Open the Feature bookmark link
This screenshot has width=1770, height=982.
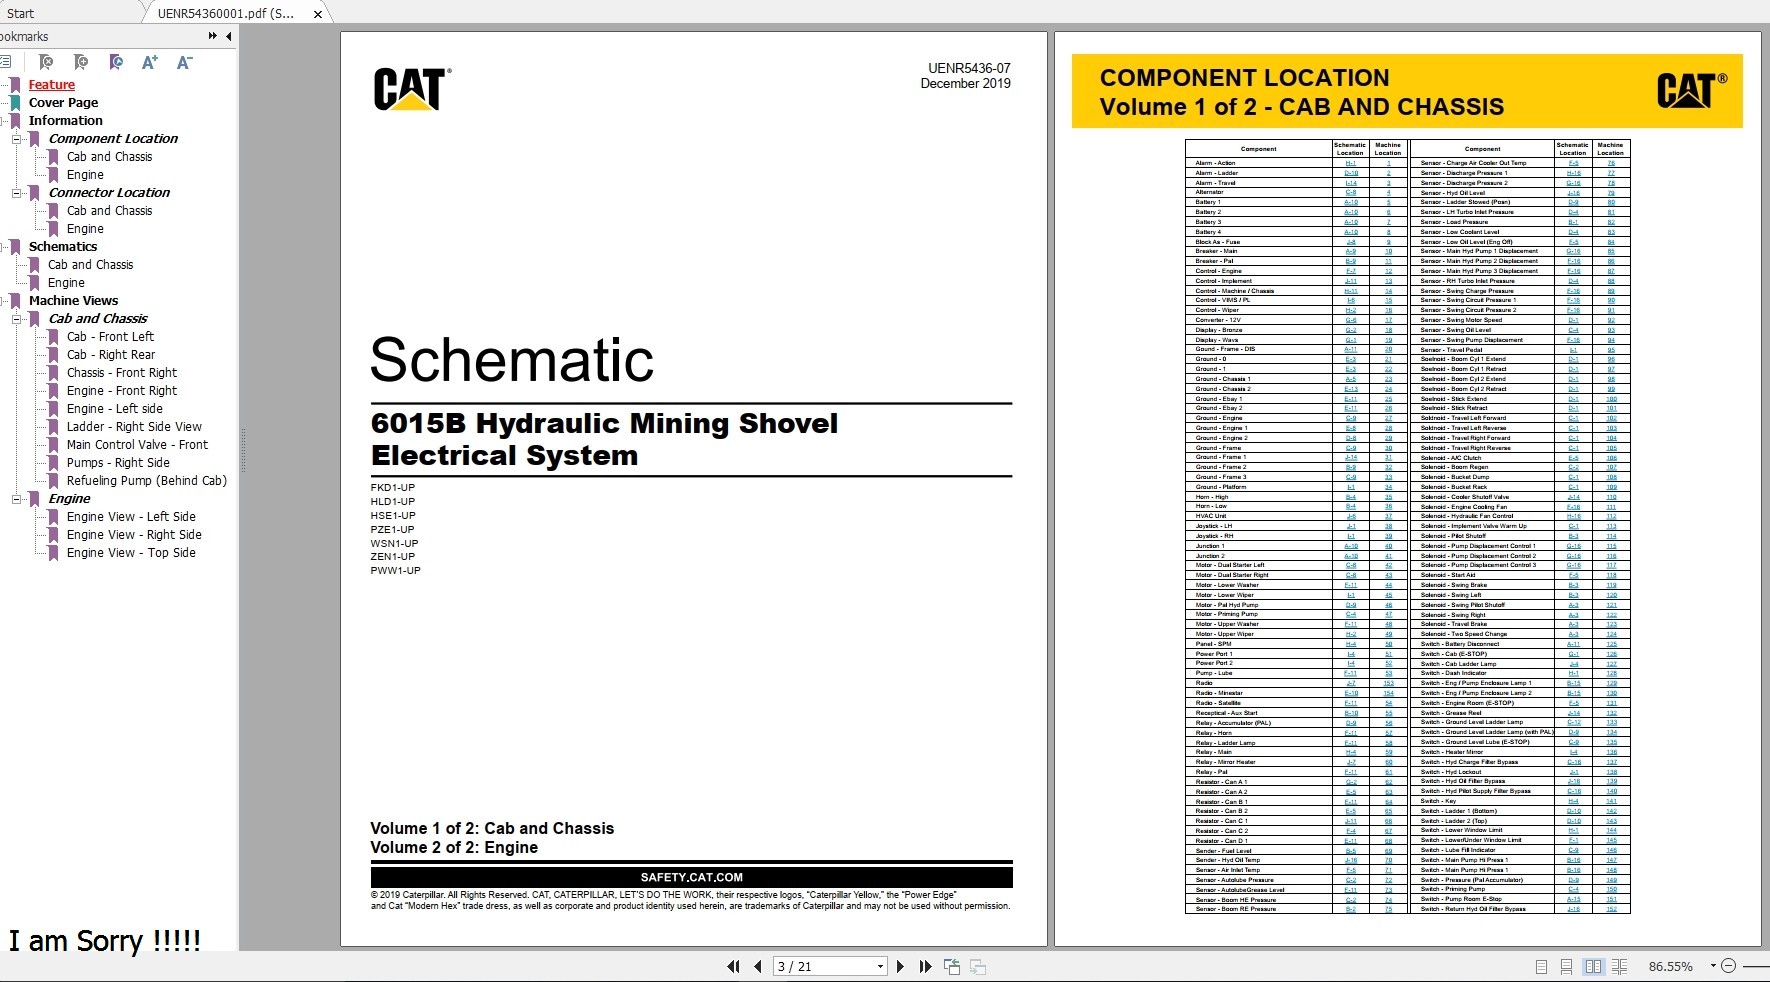52,85
